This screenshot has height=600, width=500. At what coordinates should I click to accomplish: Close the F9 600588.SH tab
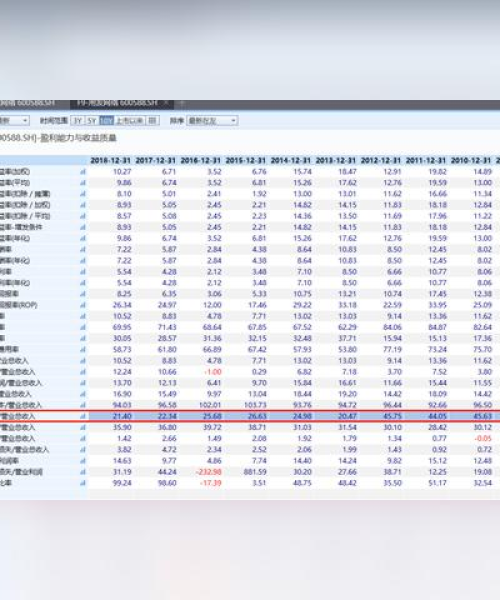pyautogui.click(x=166, y=103)
